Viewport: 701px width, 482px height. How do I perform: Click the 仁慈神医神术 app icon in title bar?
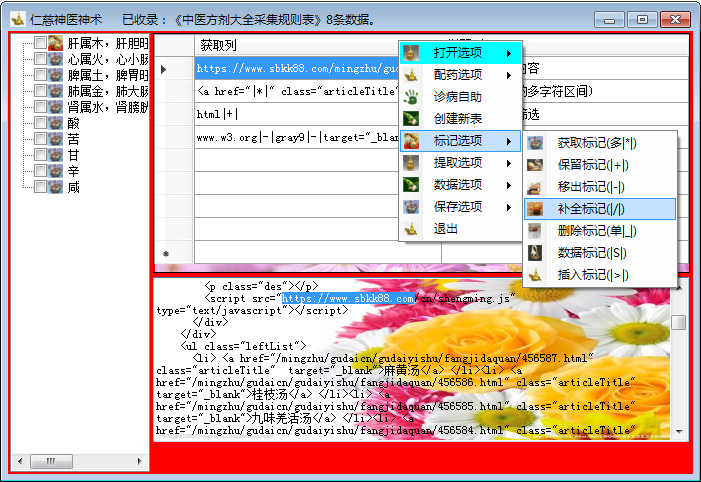18,19
